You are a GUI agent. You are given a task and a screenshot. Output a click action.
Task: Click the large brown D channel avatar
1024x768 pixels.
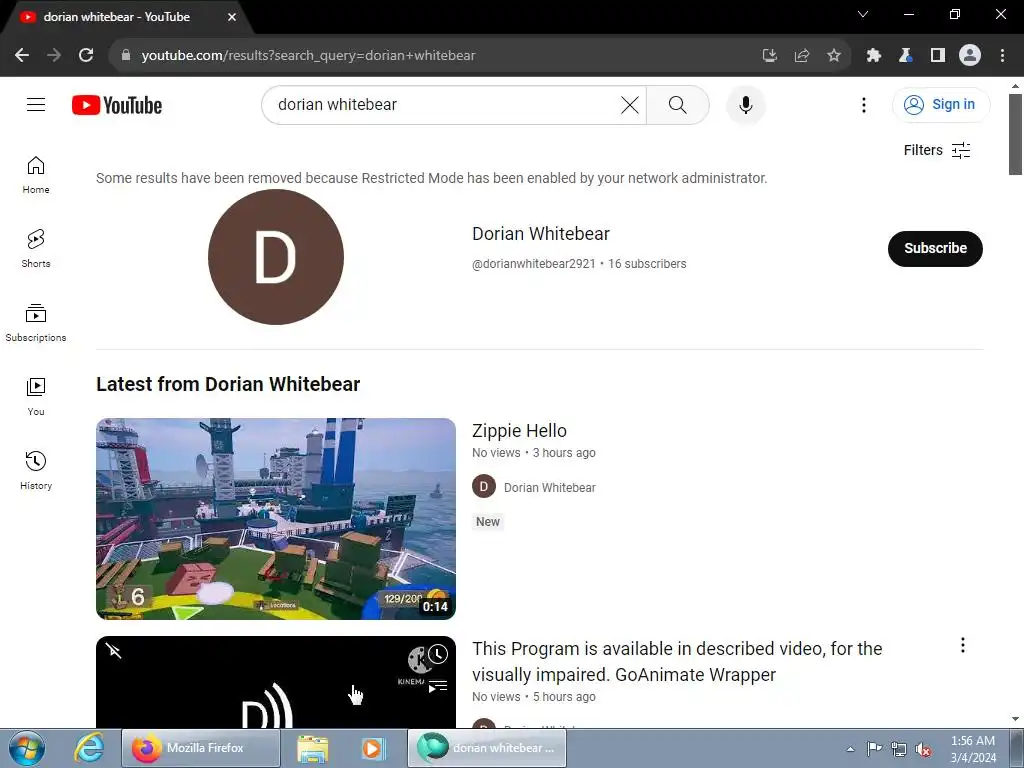pyautogui.click(x=276, y=257)
